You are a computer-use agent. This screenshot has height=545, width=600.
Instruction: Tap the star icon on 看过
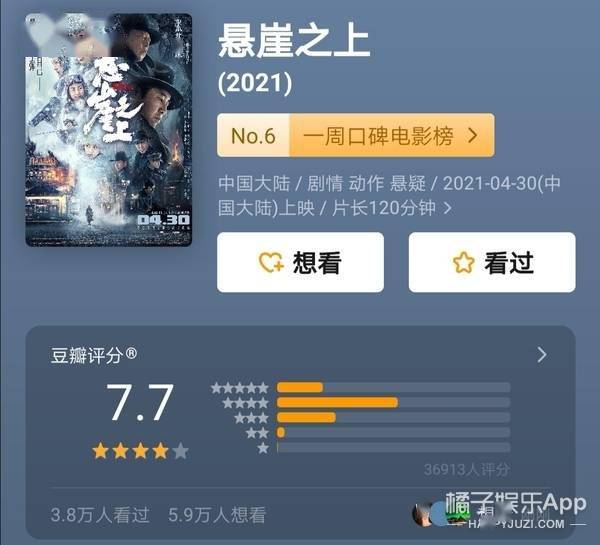pyautogui.click(x=463, y=263)
